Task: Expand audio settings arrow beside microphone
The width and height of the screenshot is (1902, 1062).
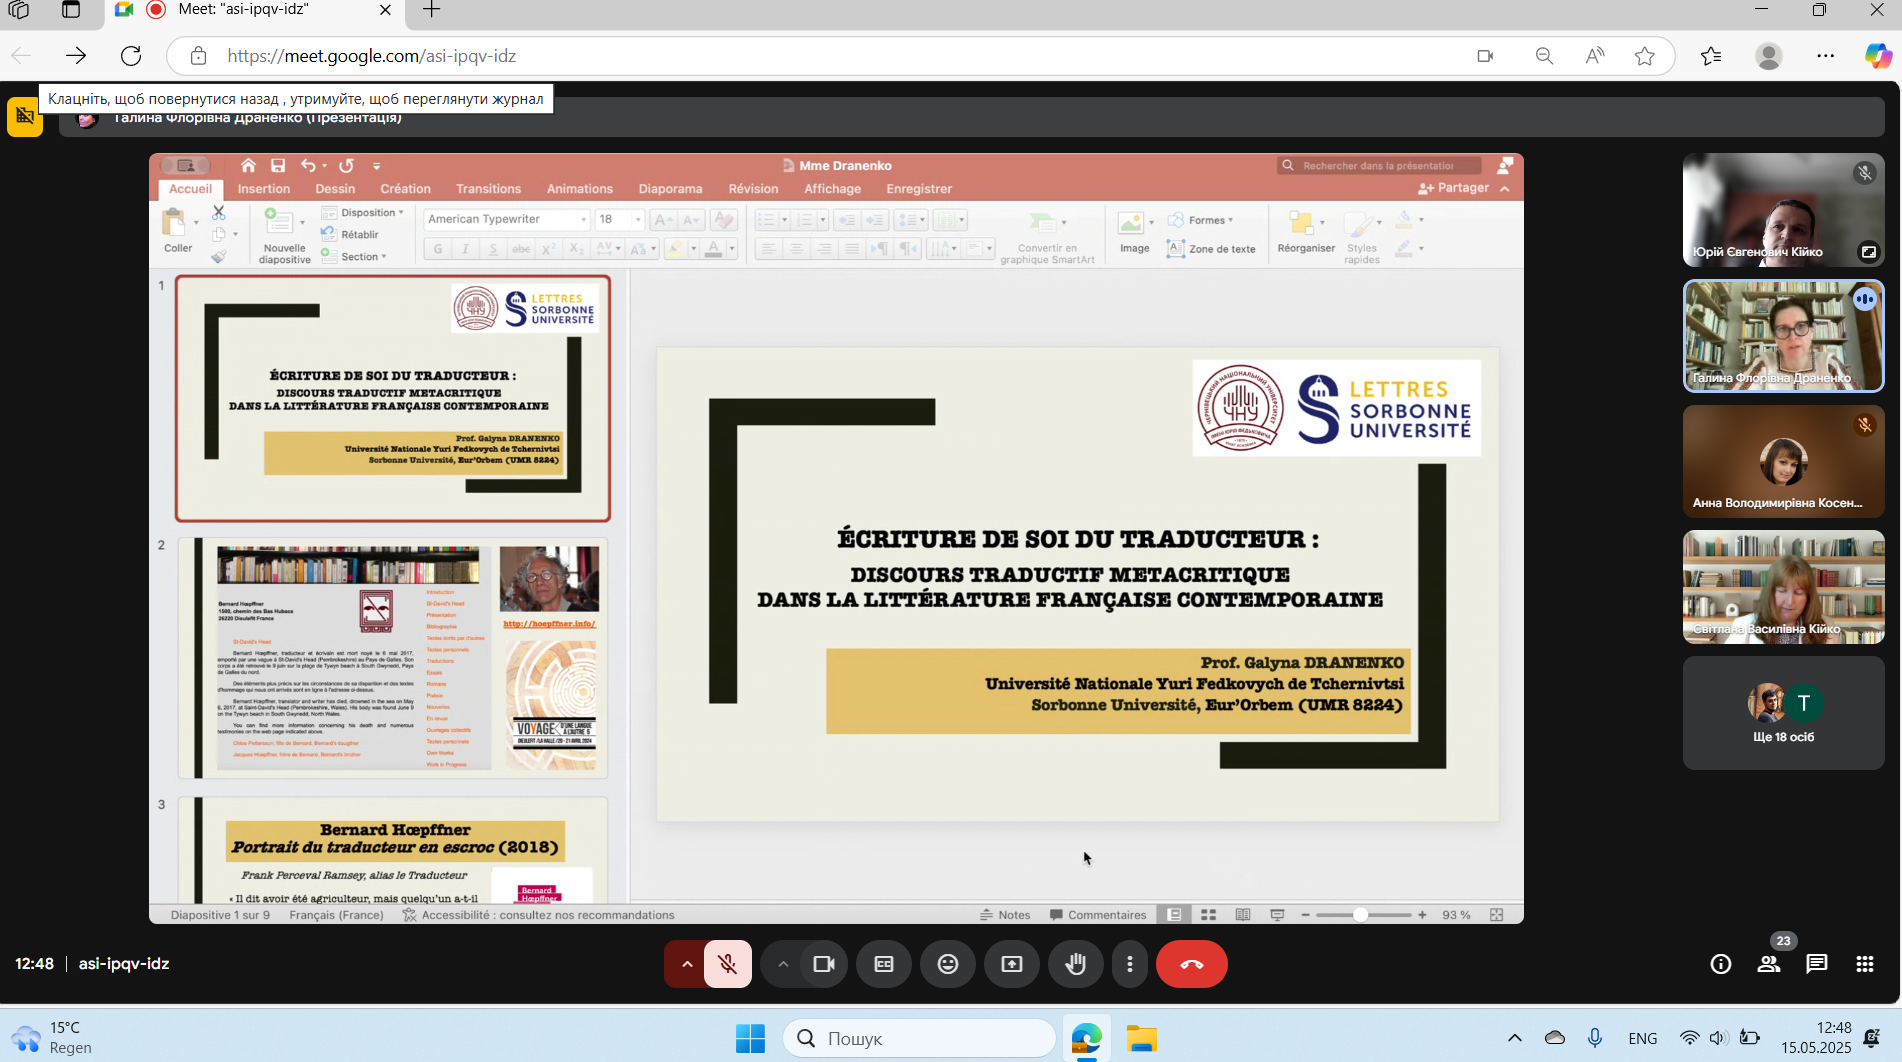Action: [x=687, y=964]
